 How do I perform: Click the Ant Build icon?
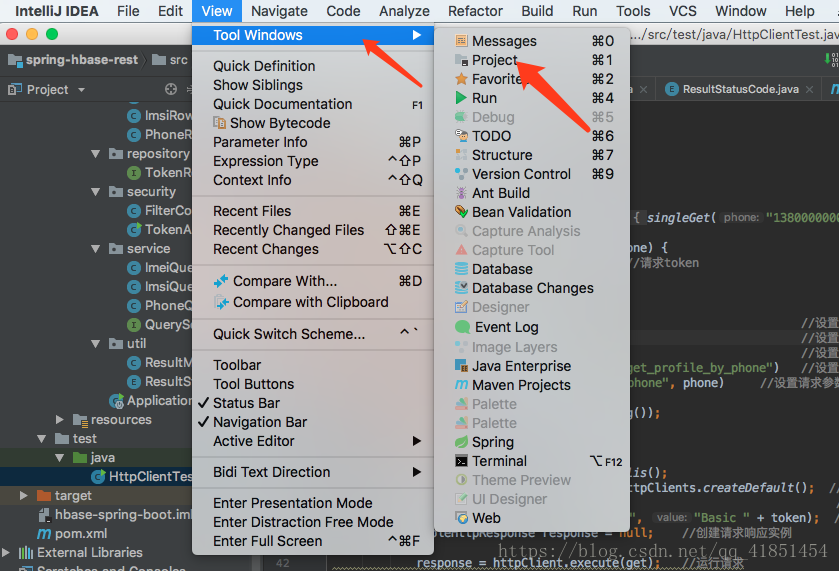pyautogui.click(x=461, y=193)
